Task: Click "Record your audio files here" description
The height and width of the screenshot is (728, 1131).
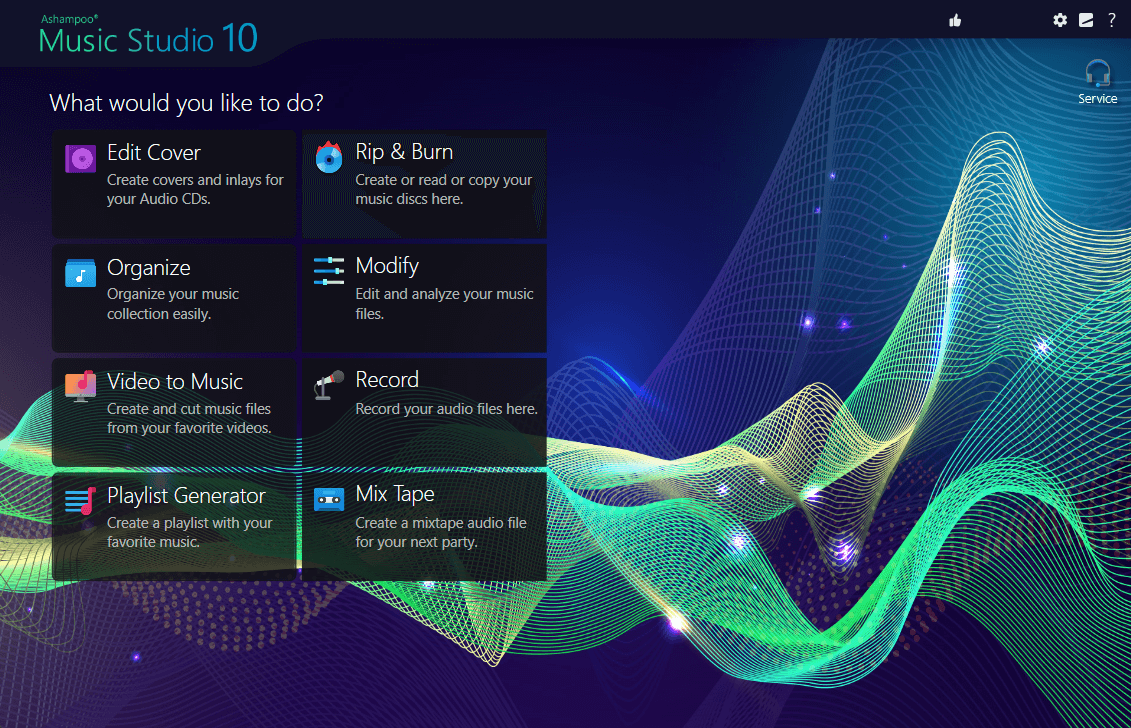Action: point(446,409)
